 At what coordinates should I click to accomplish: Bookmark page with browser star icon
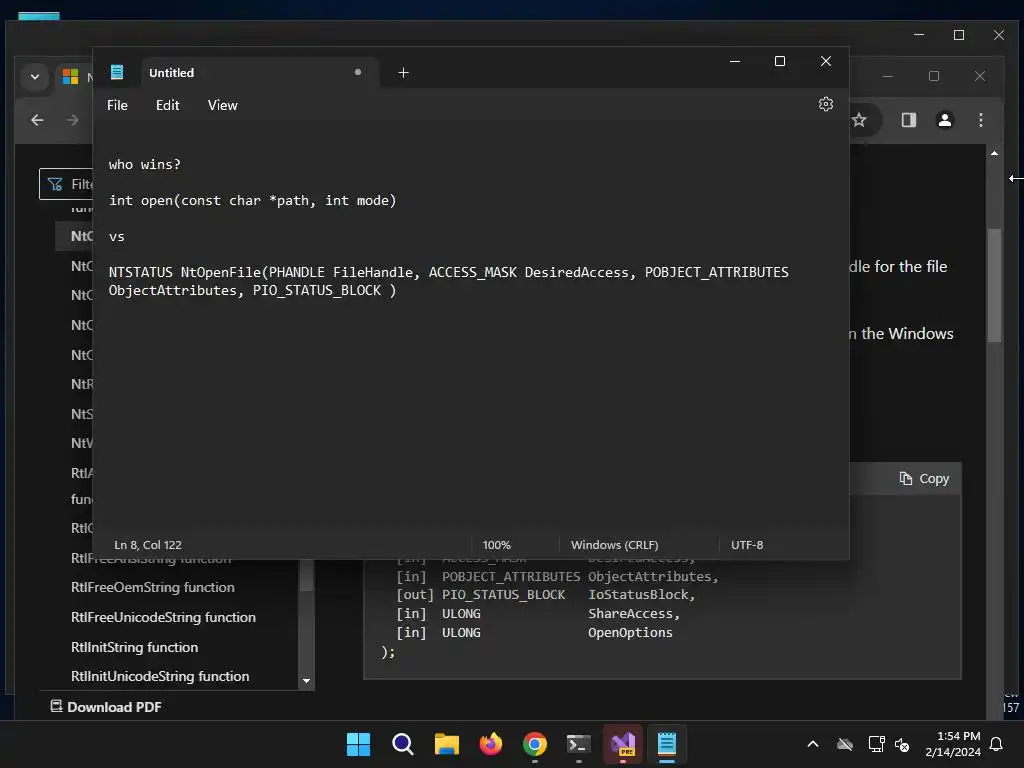(x=859, y=120)
